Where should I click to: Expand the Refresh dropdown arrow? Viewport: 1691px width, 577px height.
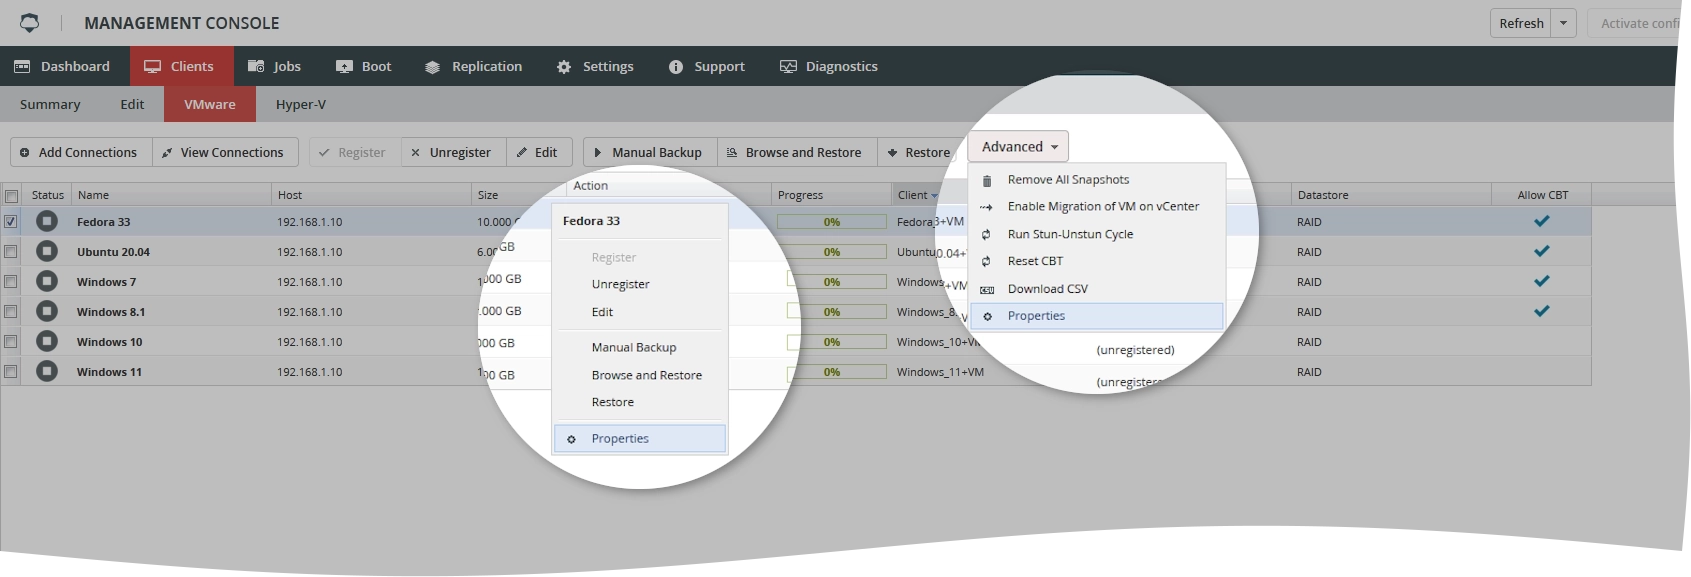[x=1564, y=23]
